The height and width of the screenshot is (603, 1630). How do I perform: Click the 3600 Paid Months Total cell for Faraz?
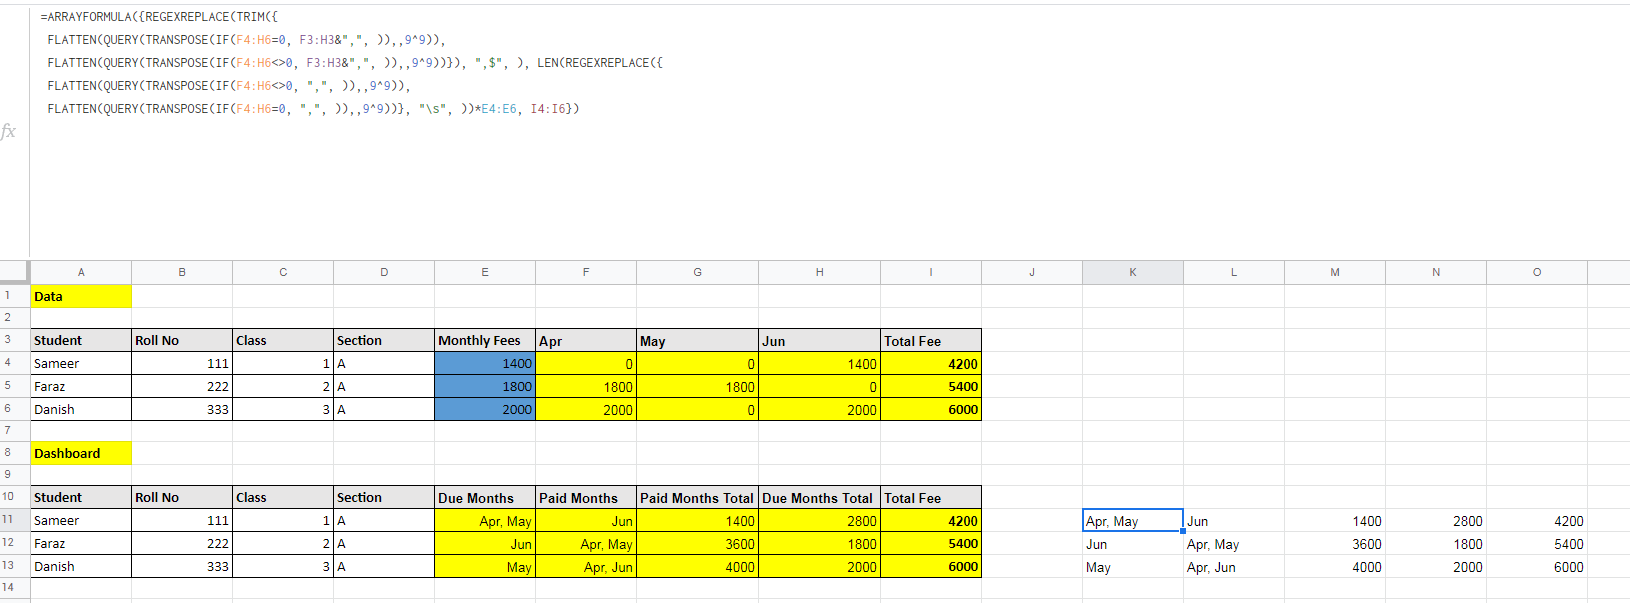coord(698,544)
